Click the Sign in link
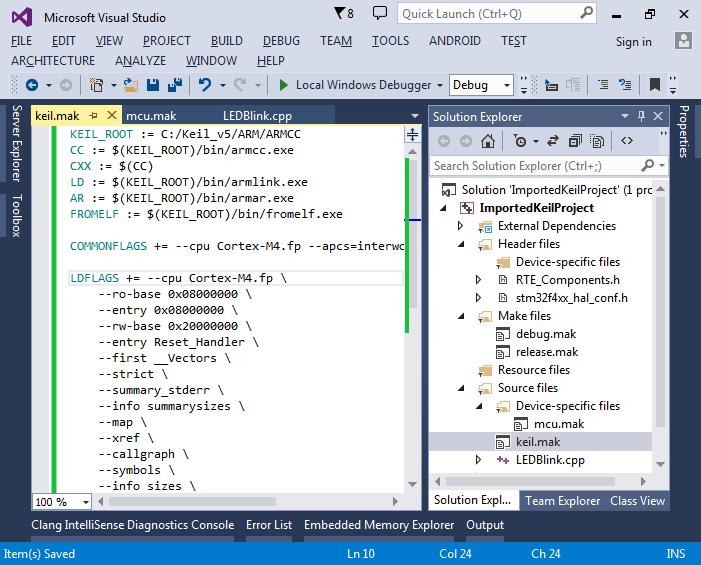This screenshot has height=565, width=701. point(633,42)
